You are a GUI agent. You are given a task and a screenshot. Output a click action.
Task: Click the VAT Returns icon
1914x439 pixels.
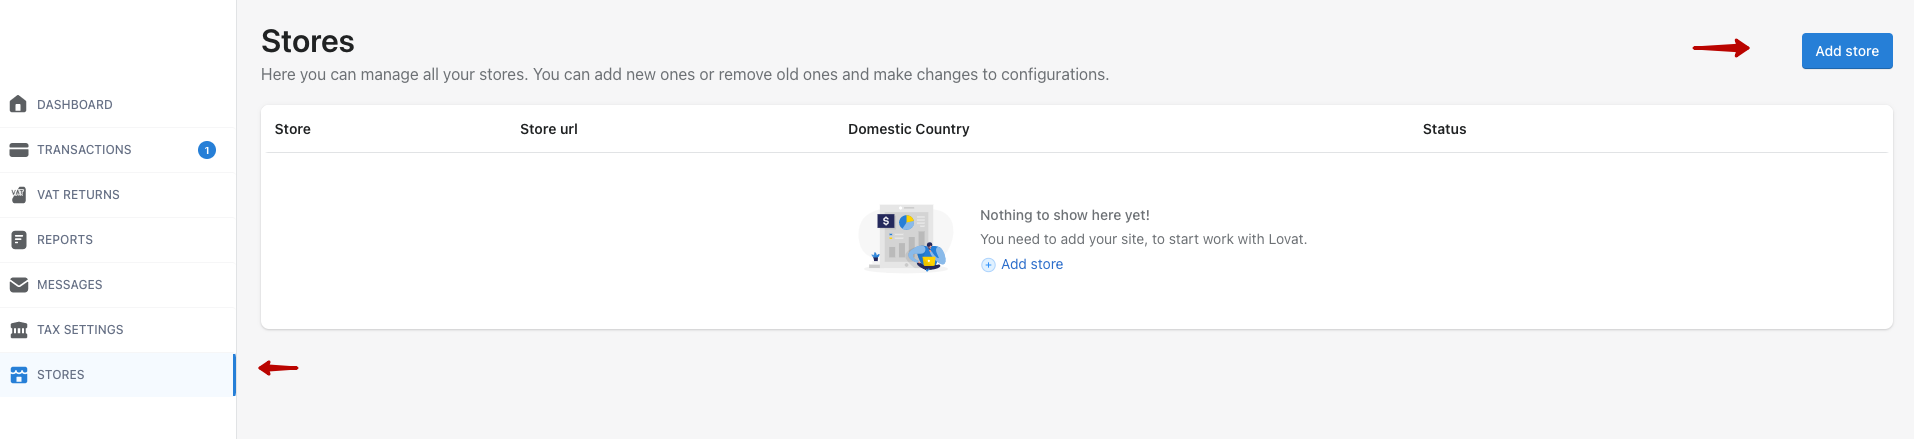click(x=18, y=195)
